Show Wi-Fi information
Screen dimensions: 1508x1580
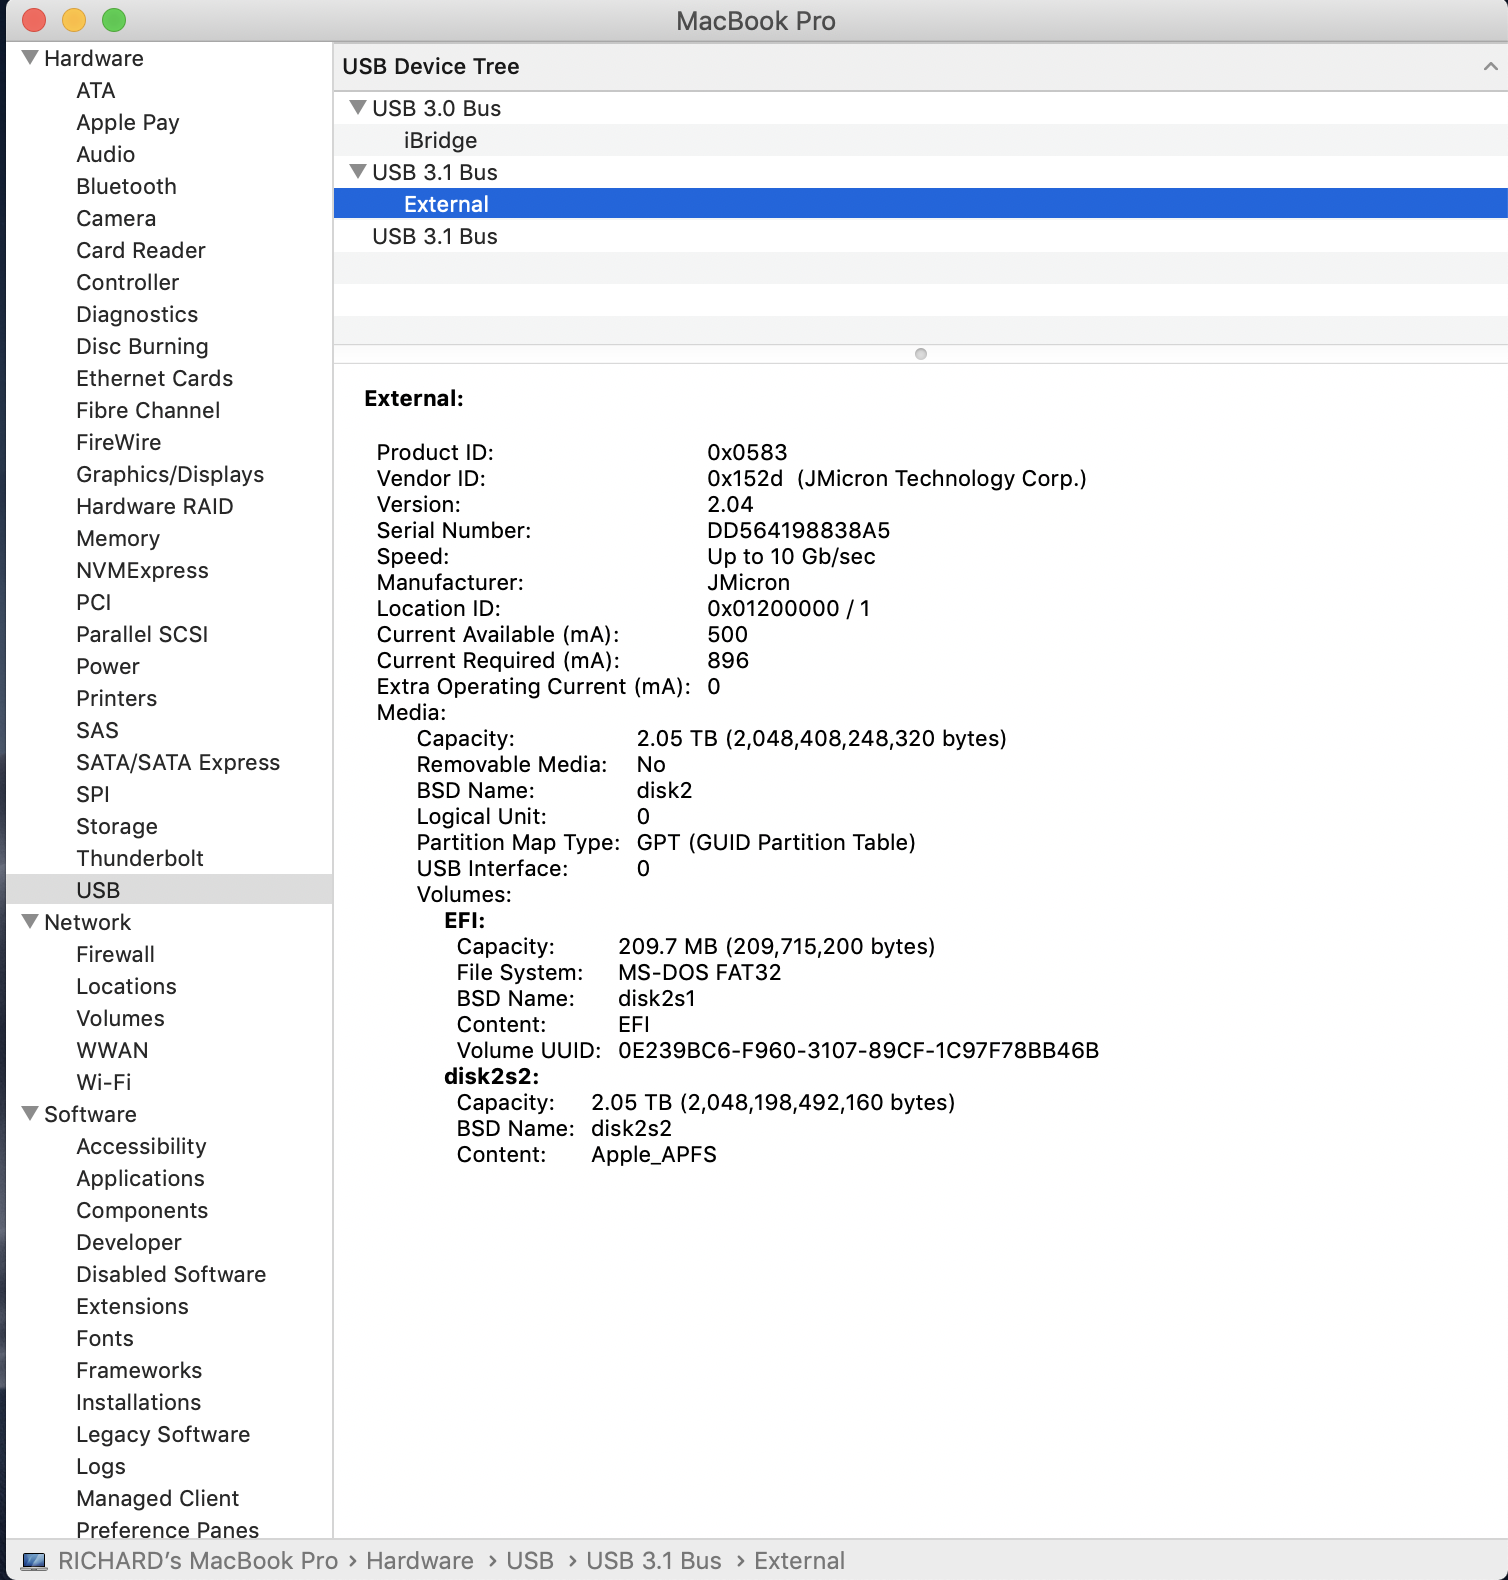tap(104, 1082)
